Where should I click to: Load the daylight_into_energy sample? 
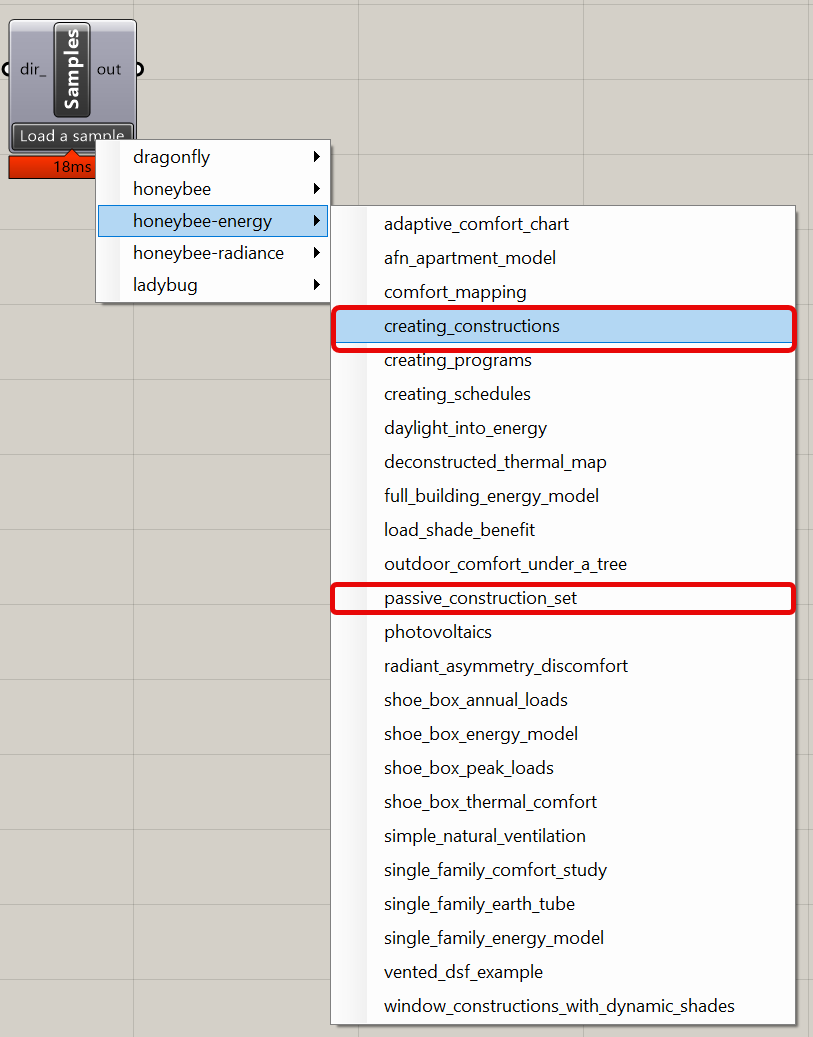pyautogui.click(x=563, y=429)
